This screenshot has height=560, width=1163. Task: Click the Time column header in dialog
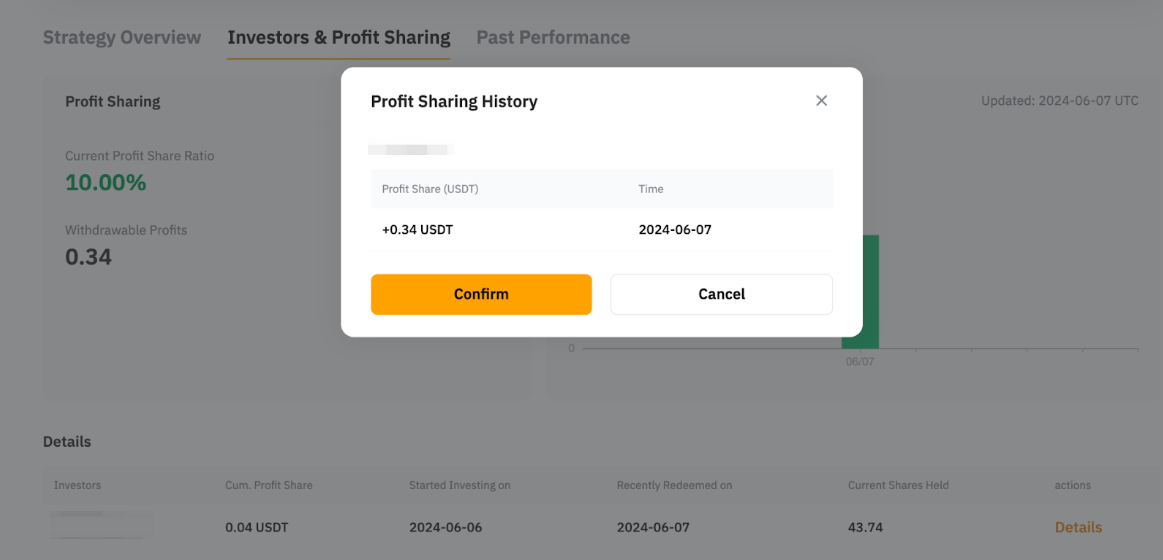coord(651,189)
